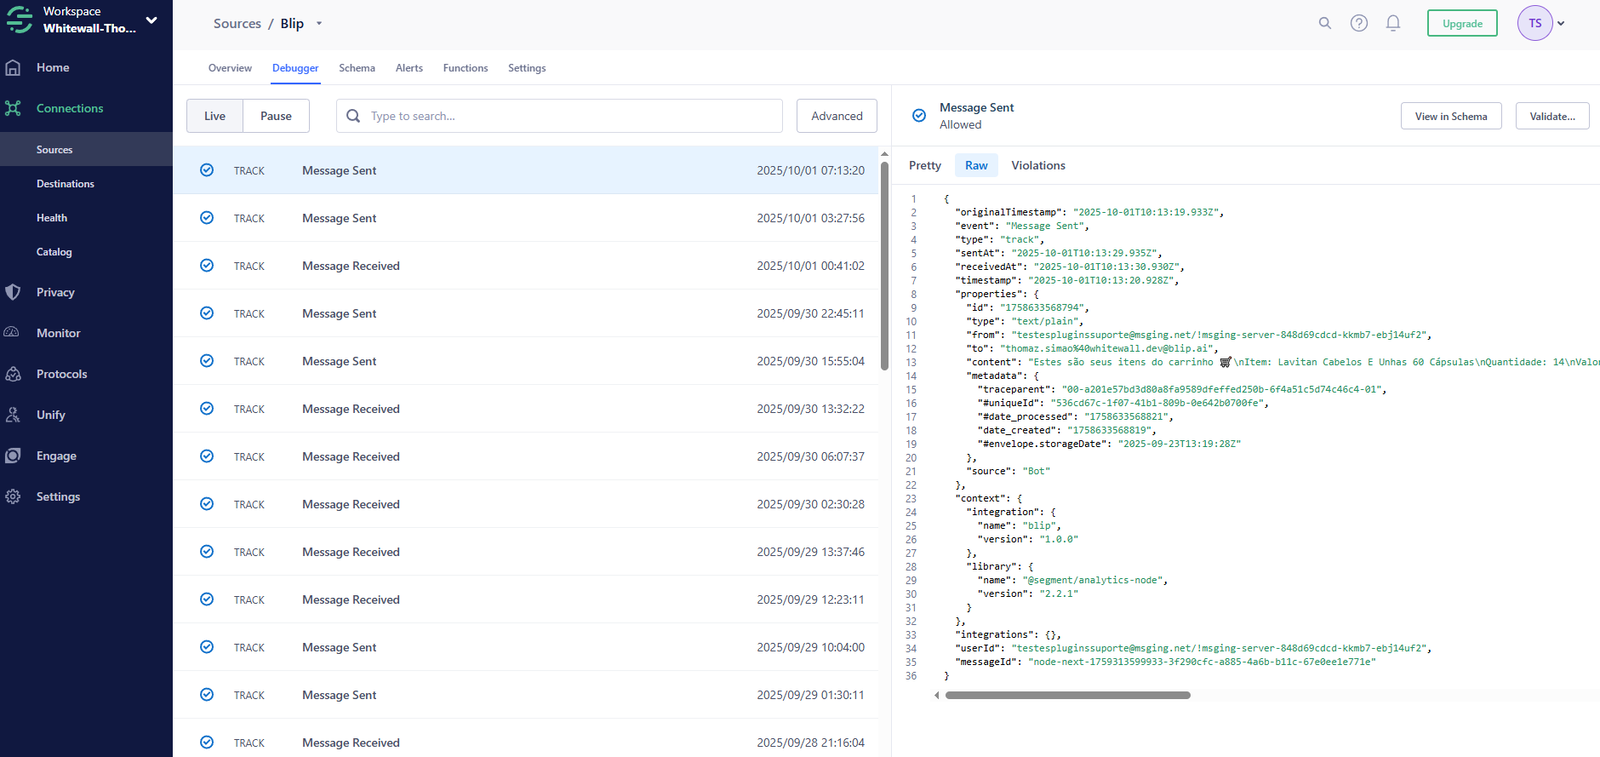
Task: Click the event list vertical scrollbar
Action: 884,264
